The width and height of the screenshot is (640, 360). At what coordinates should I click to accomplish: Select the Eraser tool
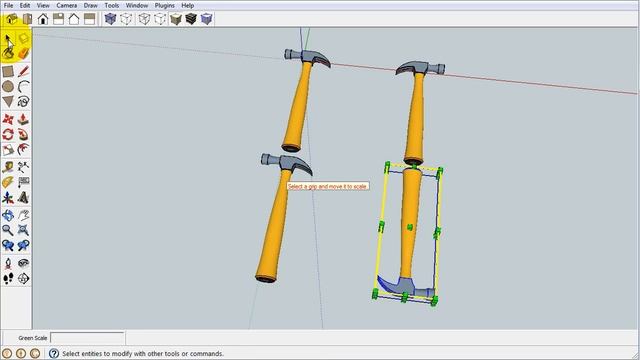pyautogui.click(x=23, y=53)
